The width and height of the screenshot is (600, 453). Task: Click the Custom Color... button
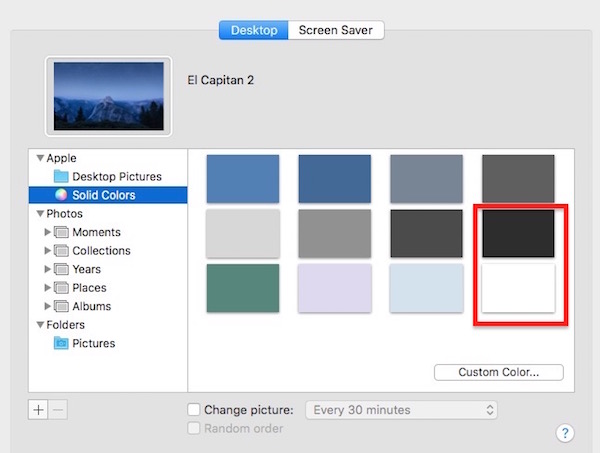tap(498, 372)
